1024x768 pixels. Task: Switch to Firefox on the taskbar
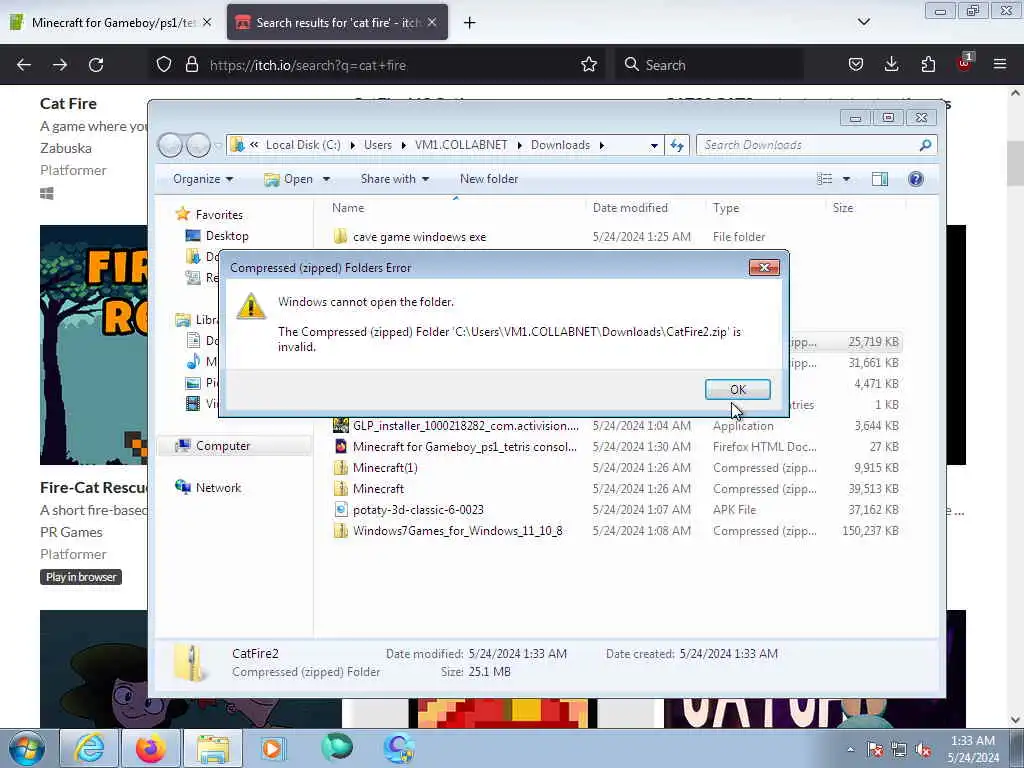tap(151, 748)
